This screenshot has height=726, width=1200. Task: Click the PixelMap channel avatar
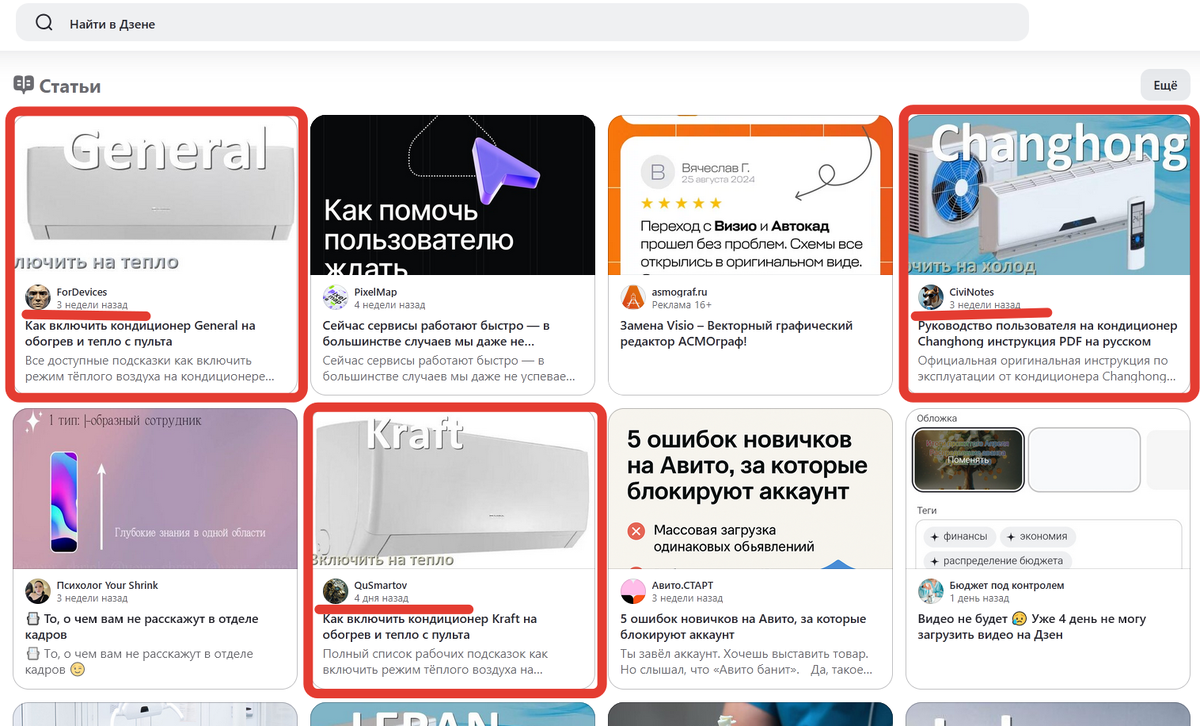click(333, 297)
